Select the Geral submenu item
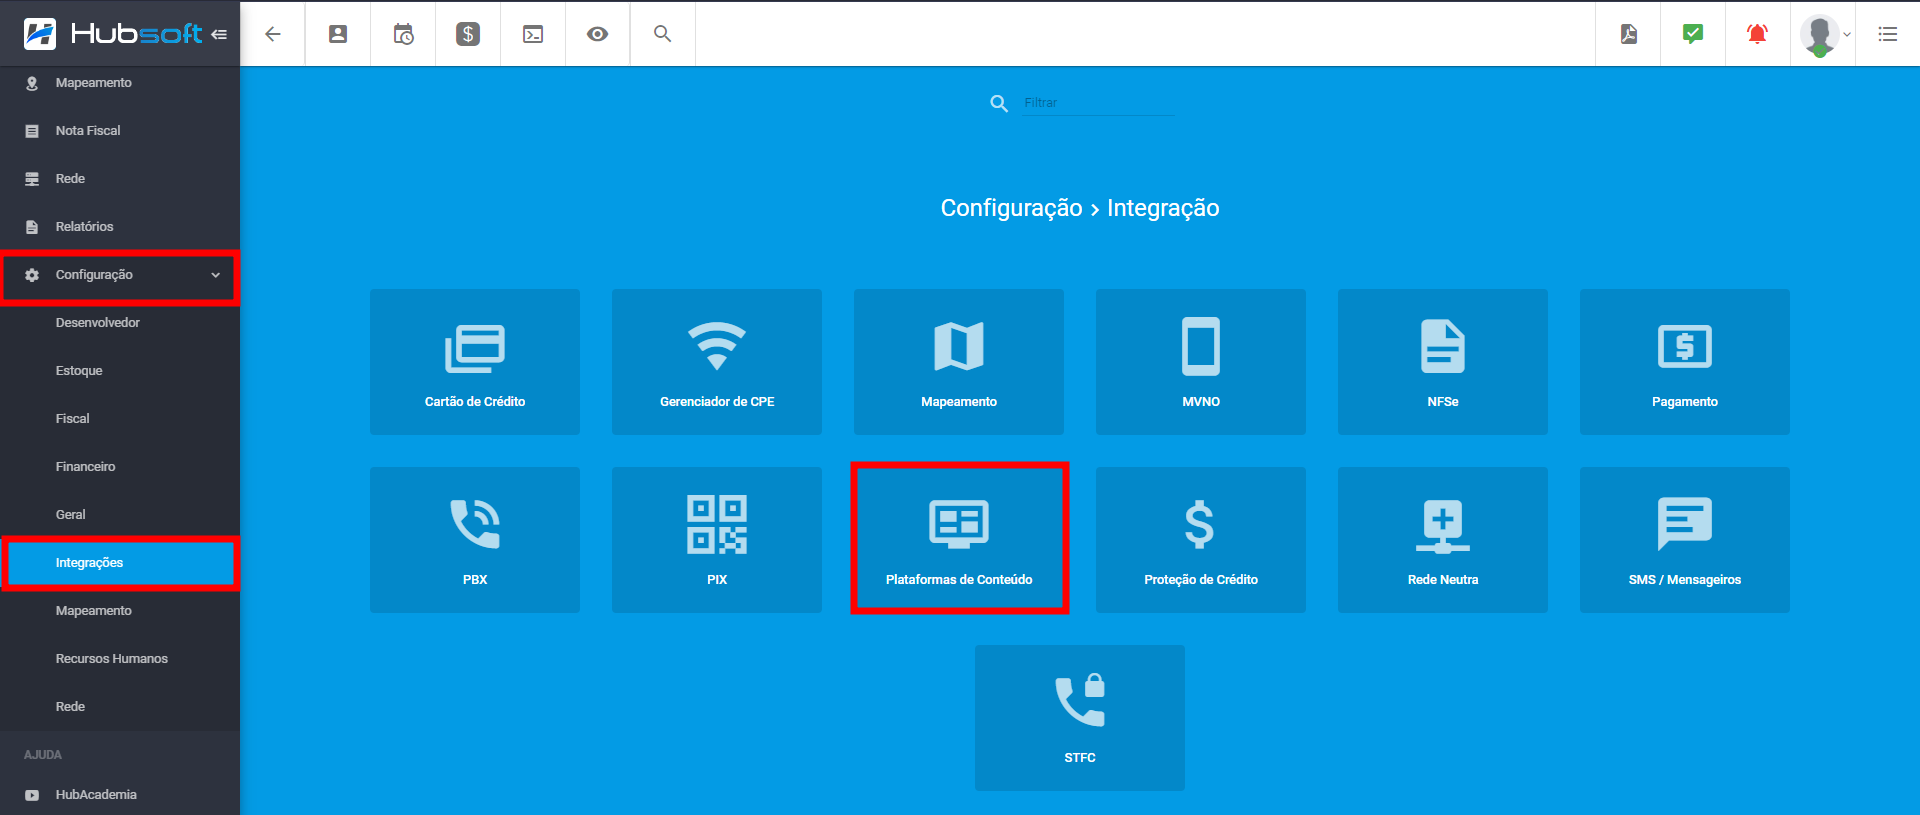This screenshot has height=815, width=1920. point(120,515)
